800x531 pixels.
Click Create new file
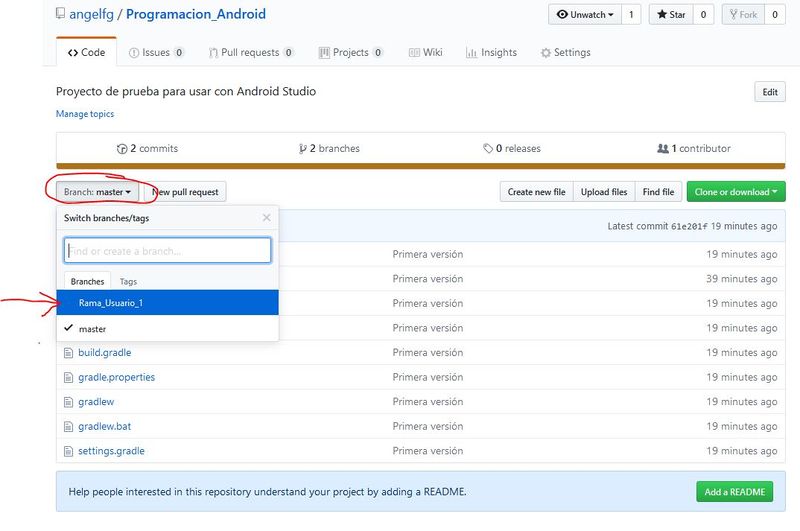pos(536,192)
